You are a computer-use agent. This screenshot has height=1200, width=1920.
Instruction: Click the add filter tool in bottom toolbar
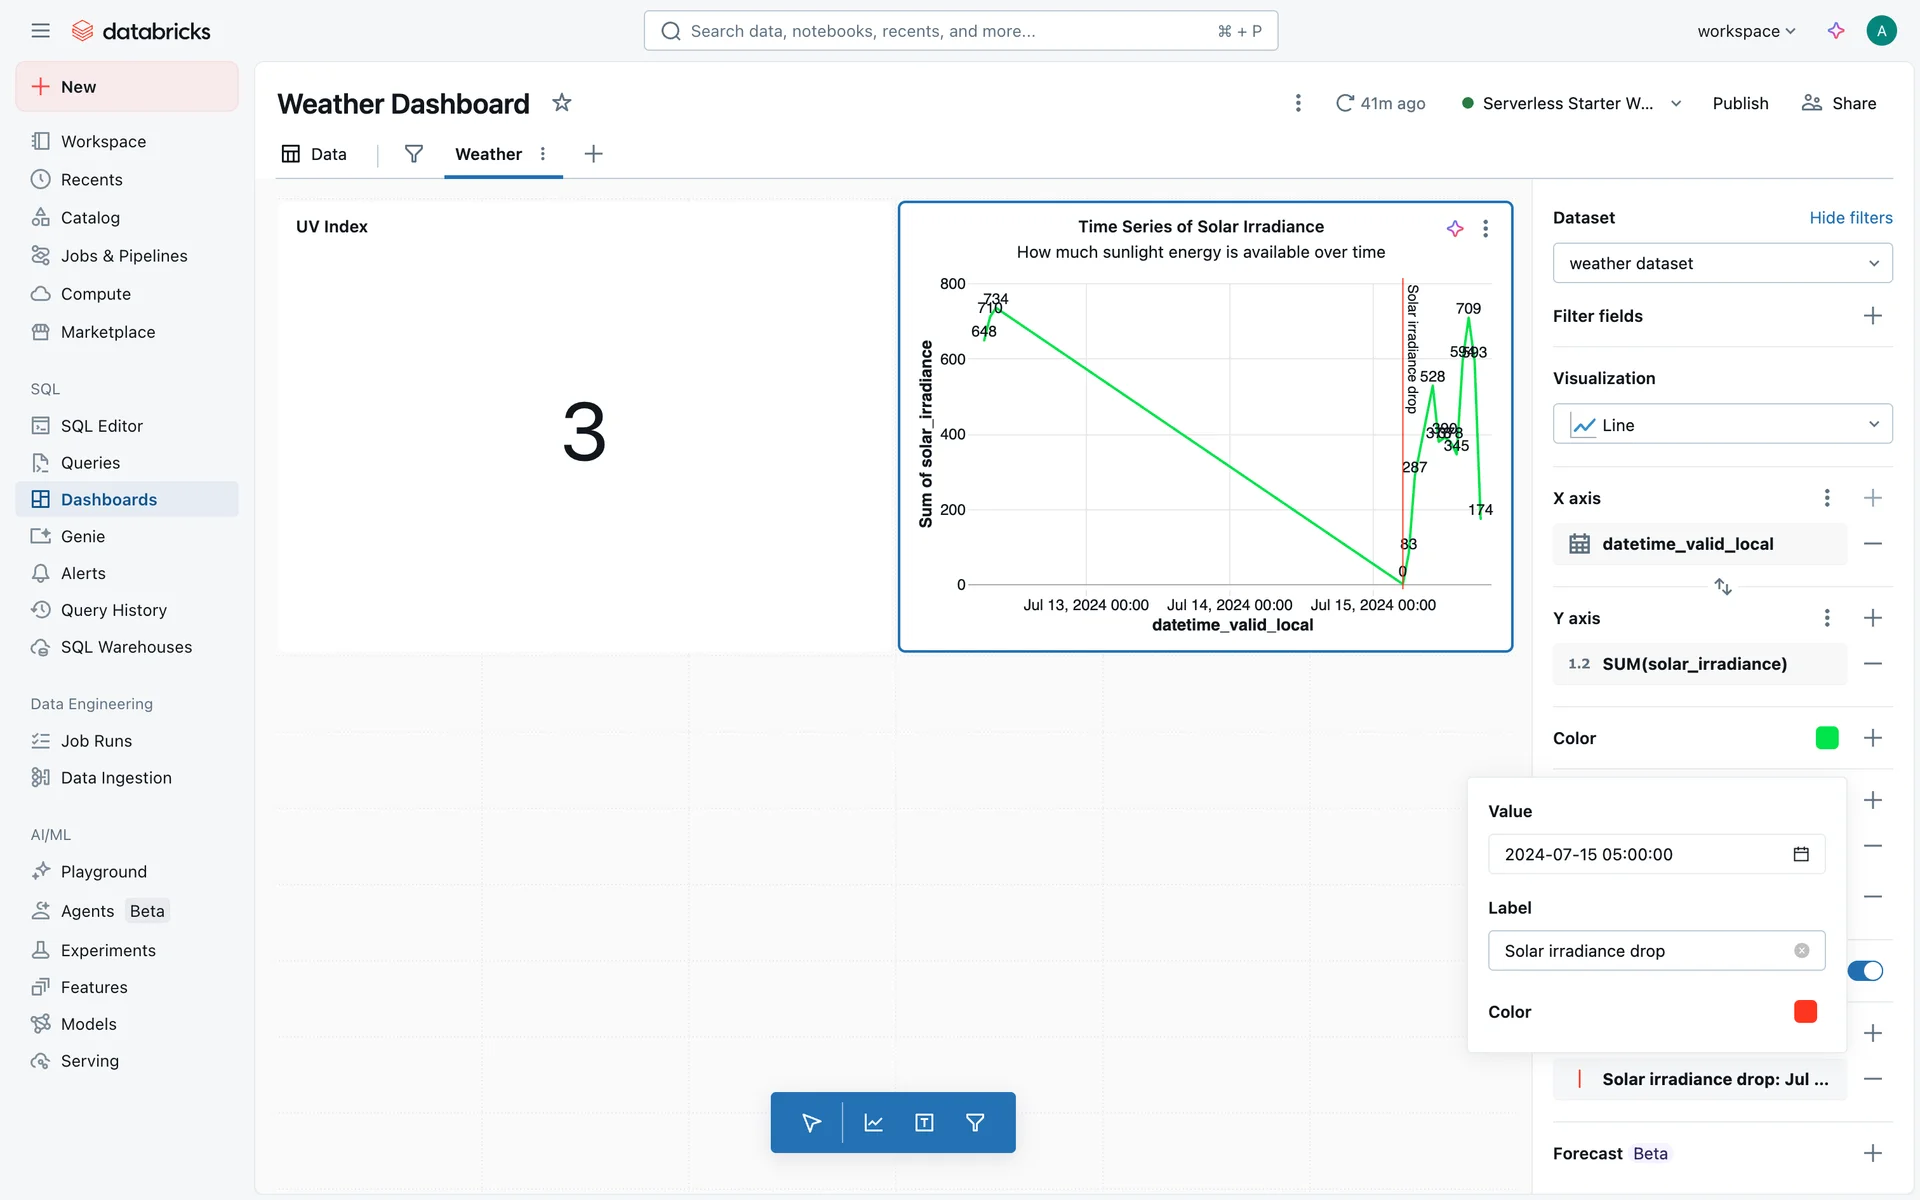(x=975, y=1123)
